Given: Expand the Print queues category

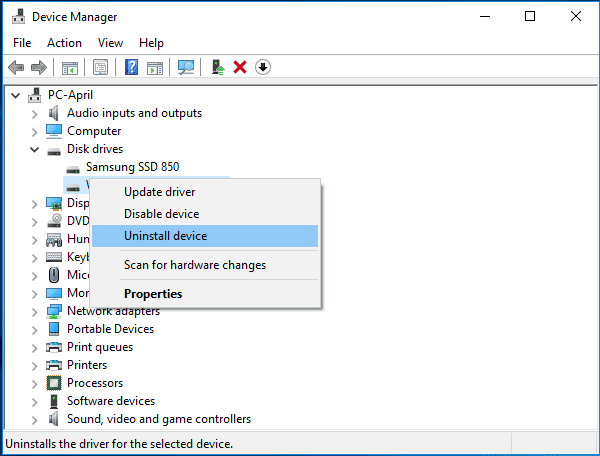Looking at the screenshot, I should [34, 348].
